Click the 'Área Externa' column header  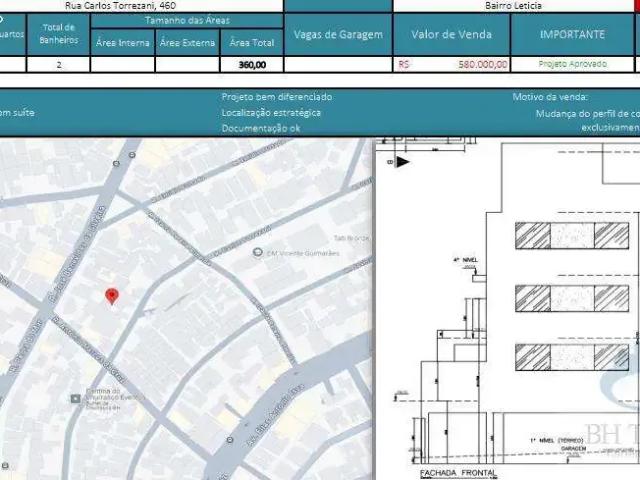187,42
